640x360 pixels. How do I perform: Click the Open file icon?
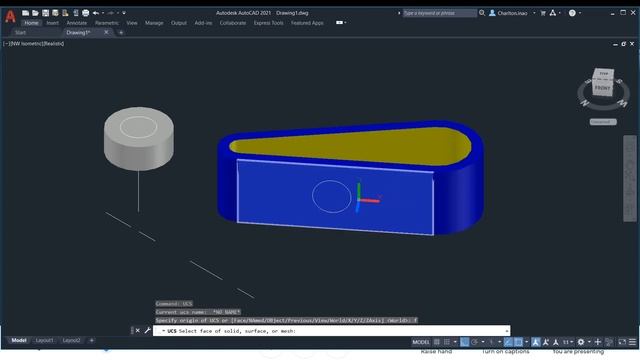pyautogui.click(x=35, y=13)
